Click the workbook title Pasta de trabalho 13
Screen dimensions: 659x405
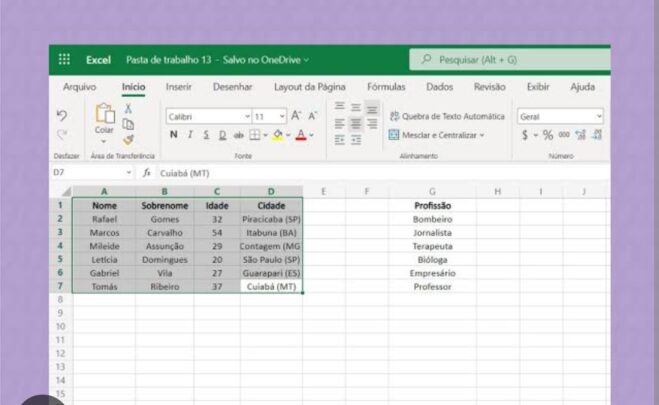(169, 60)
